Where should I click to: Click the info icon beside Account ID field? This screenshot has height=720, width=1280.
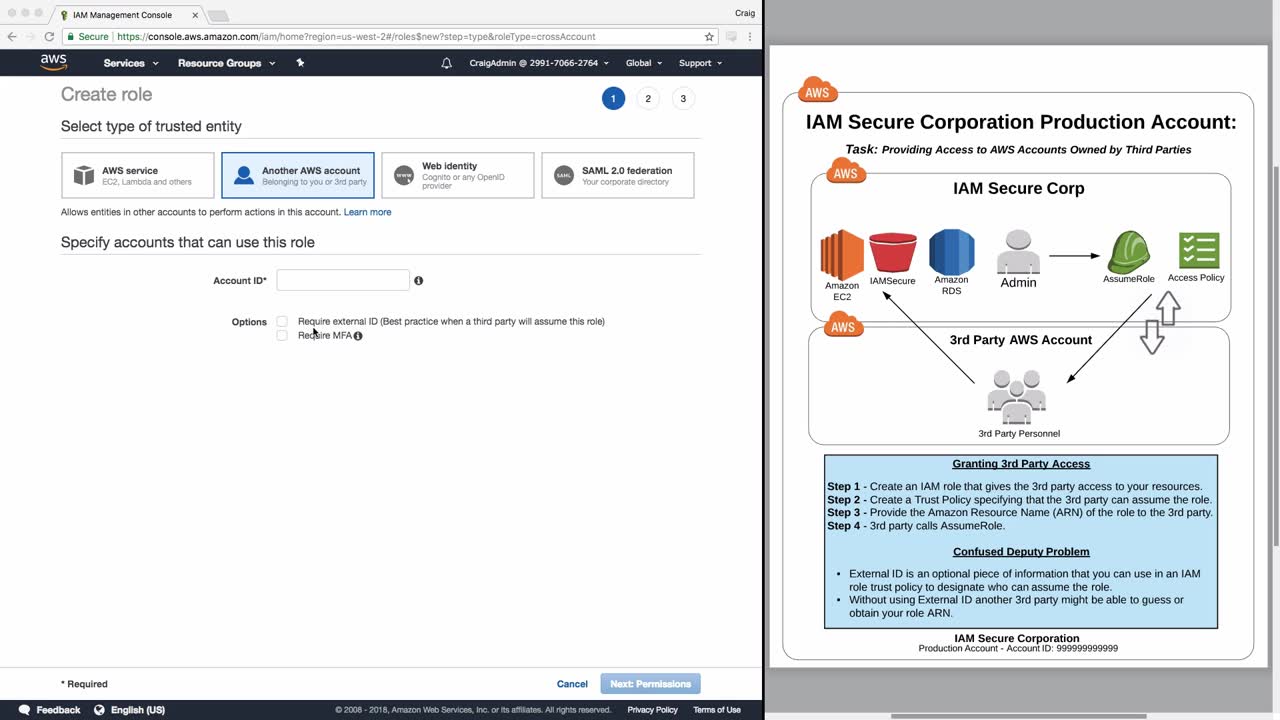(x=418, y=281)
